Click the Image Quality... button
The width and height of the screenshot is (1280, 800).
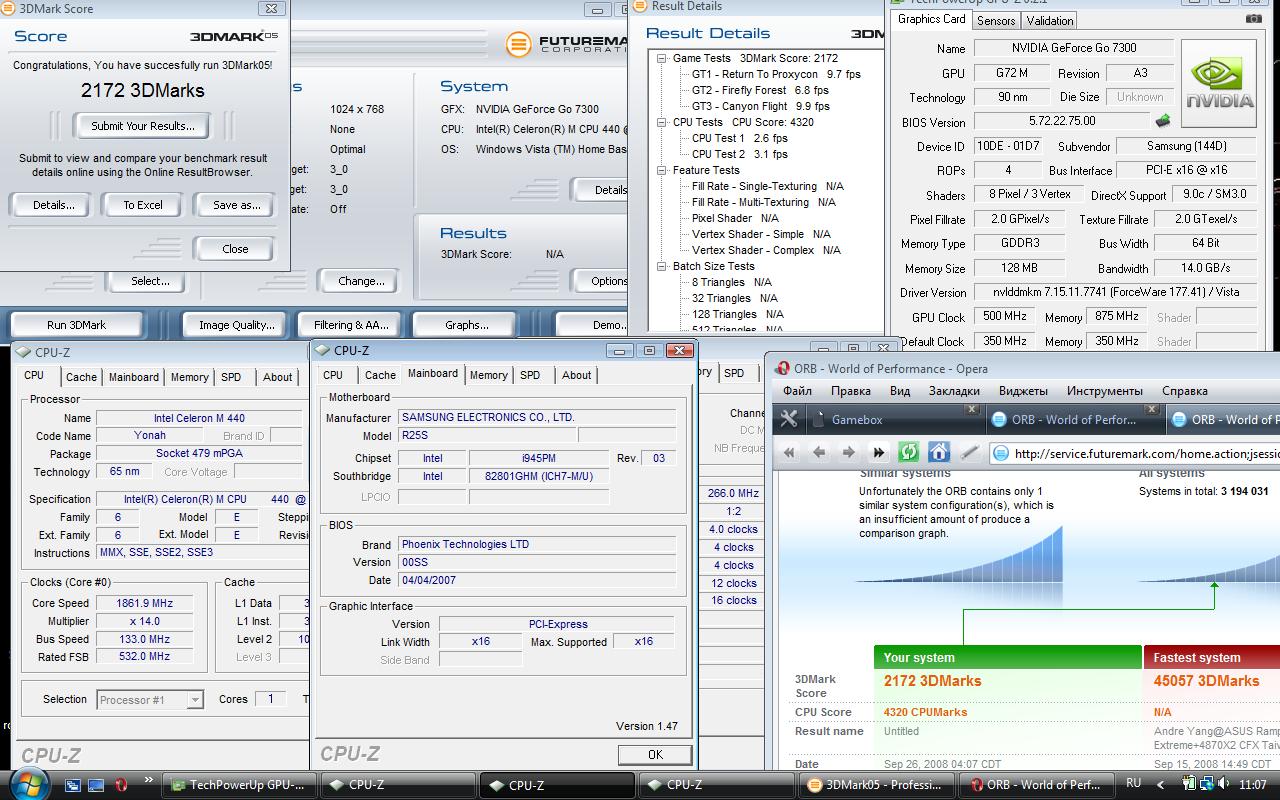(x=237, y=325)
